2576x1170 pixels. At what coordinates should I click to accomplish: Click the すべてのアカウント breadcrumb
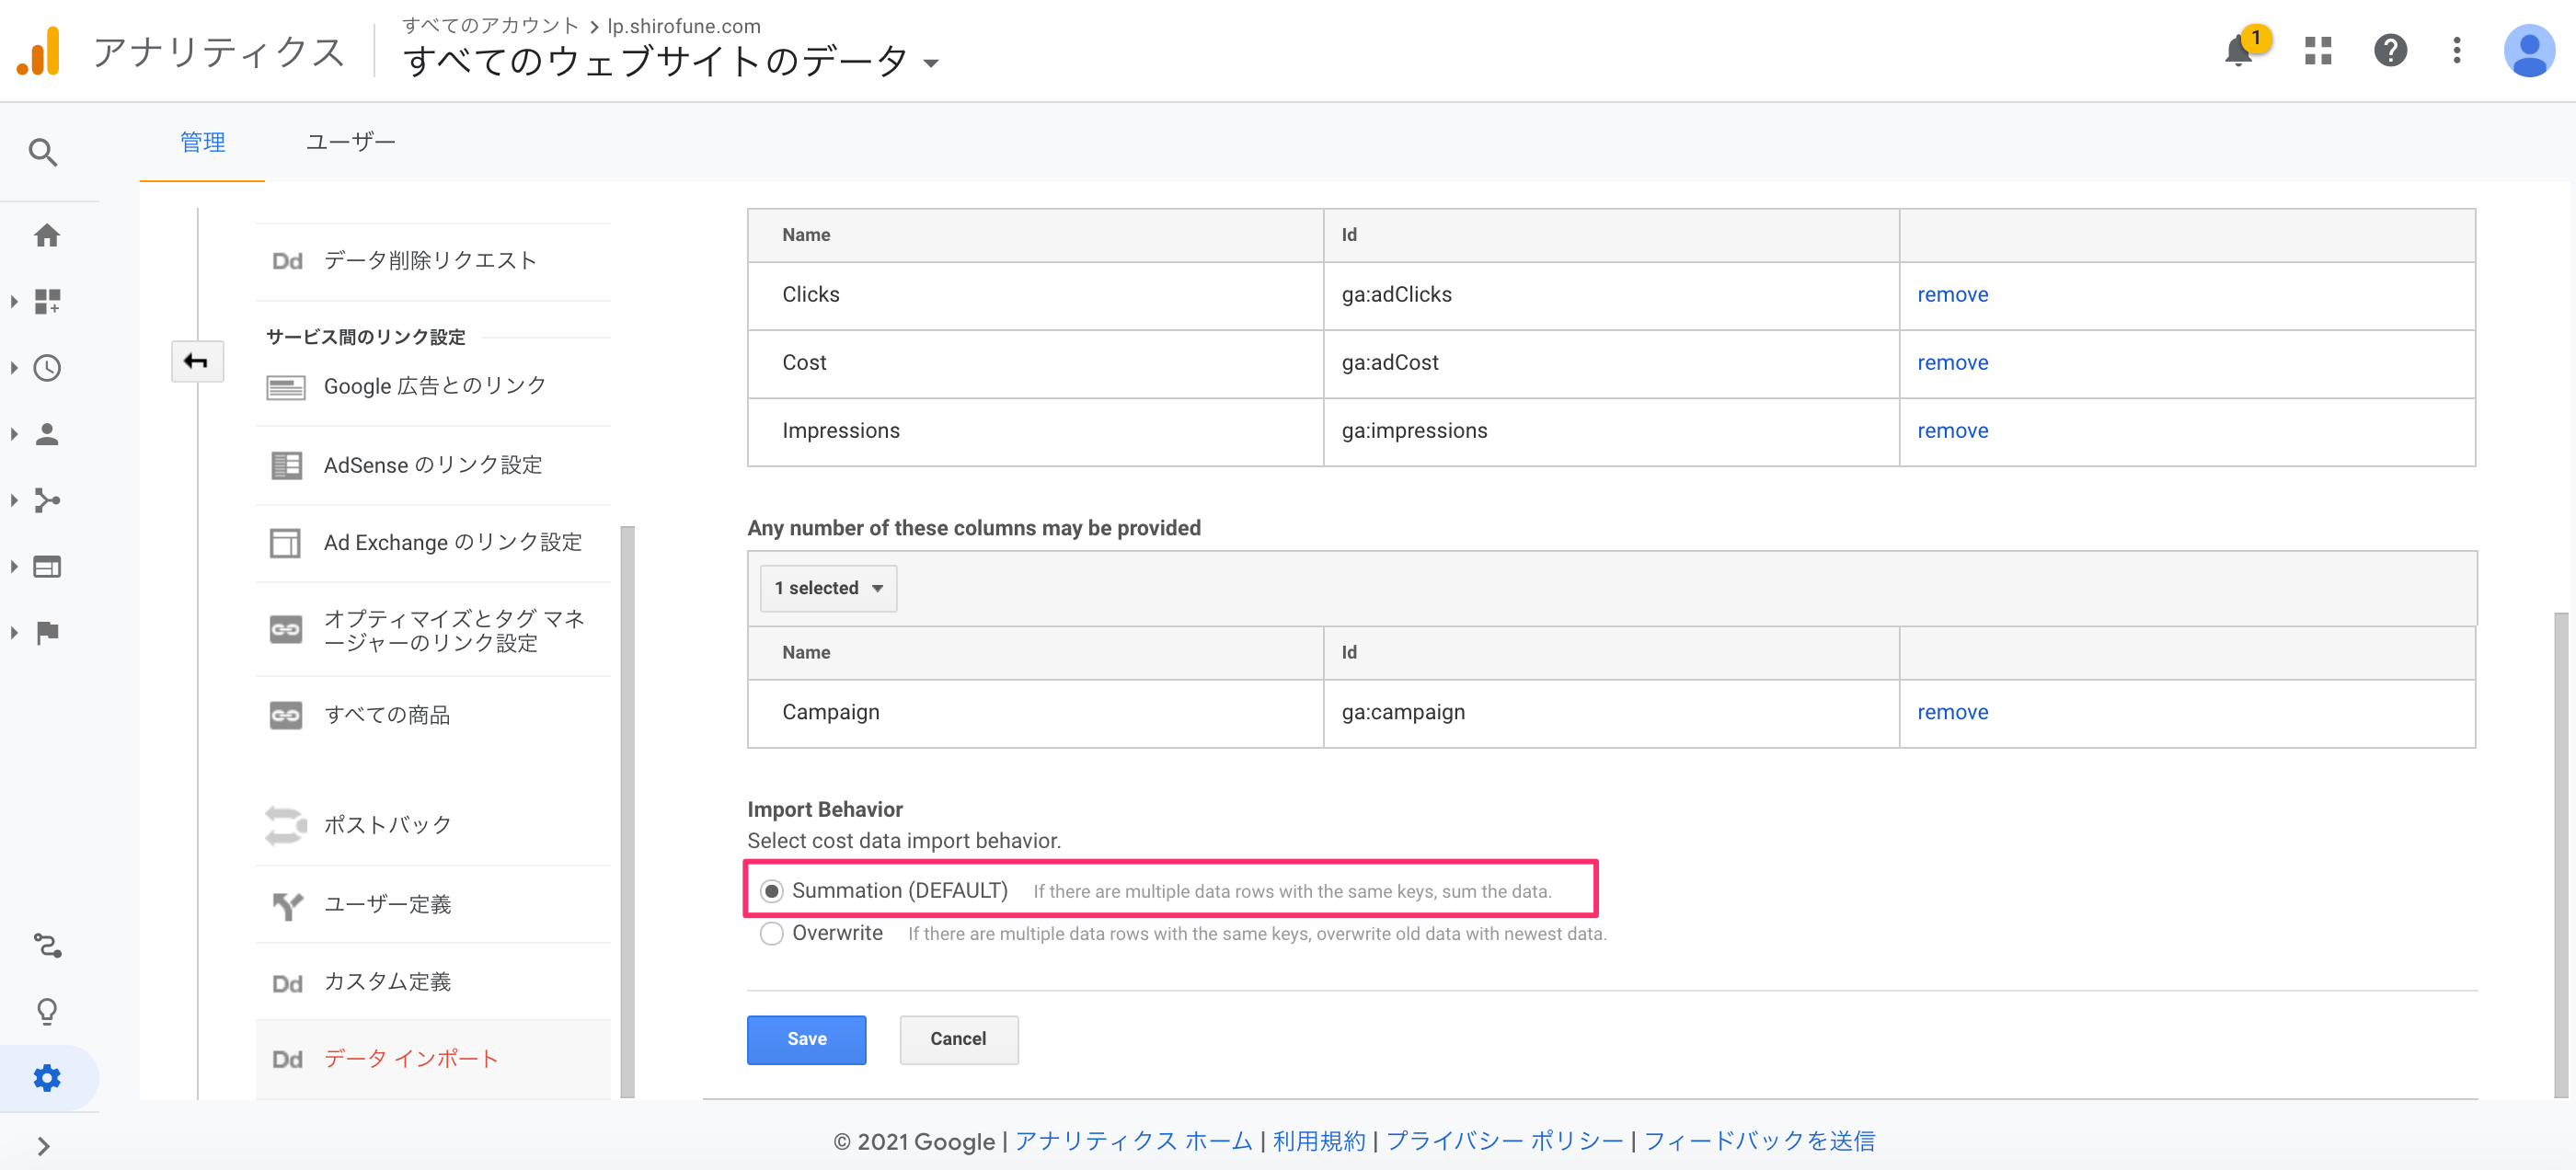(x=490, y=25)
